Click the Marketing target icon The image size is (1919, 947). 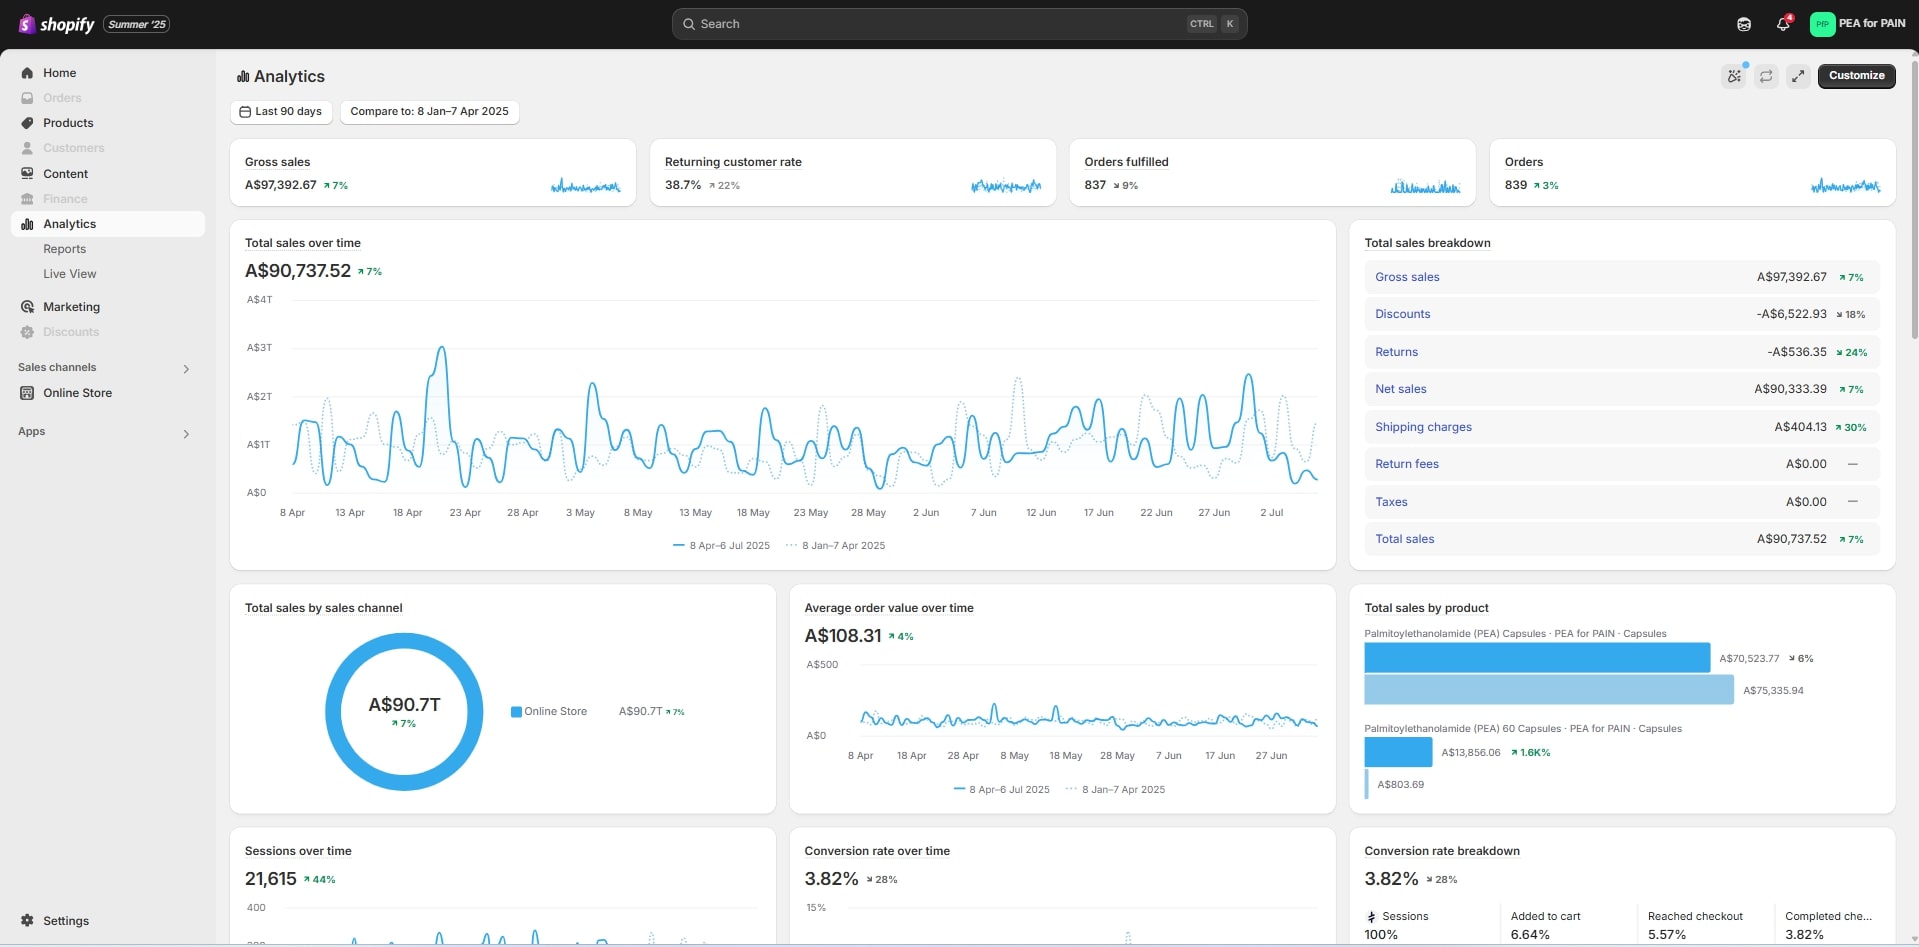(x=27, y=307)
